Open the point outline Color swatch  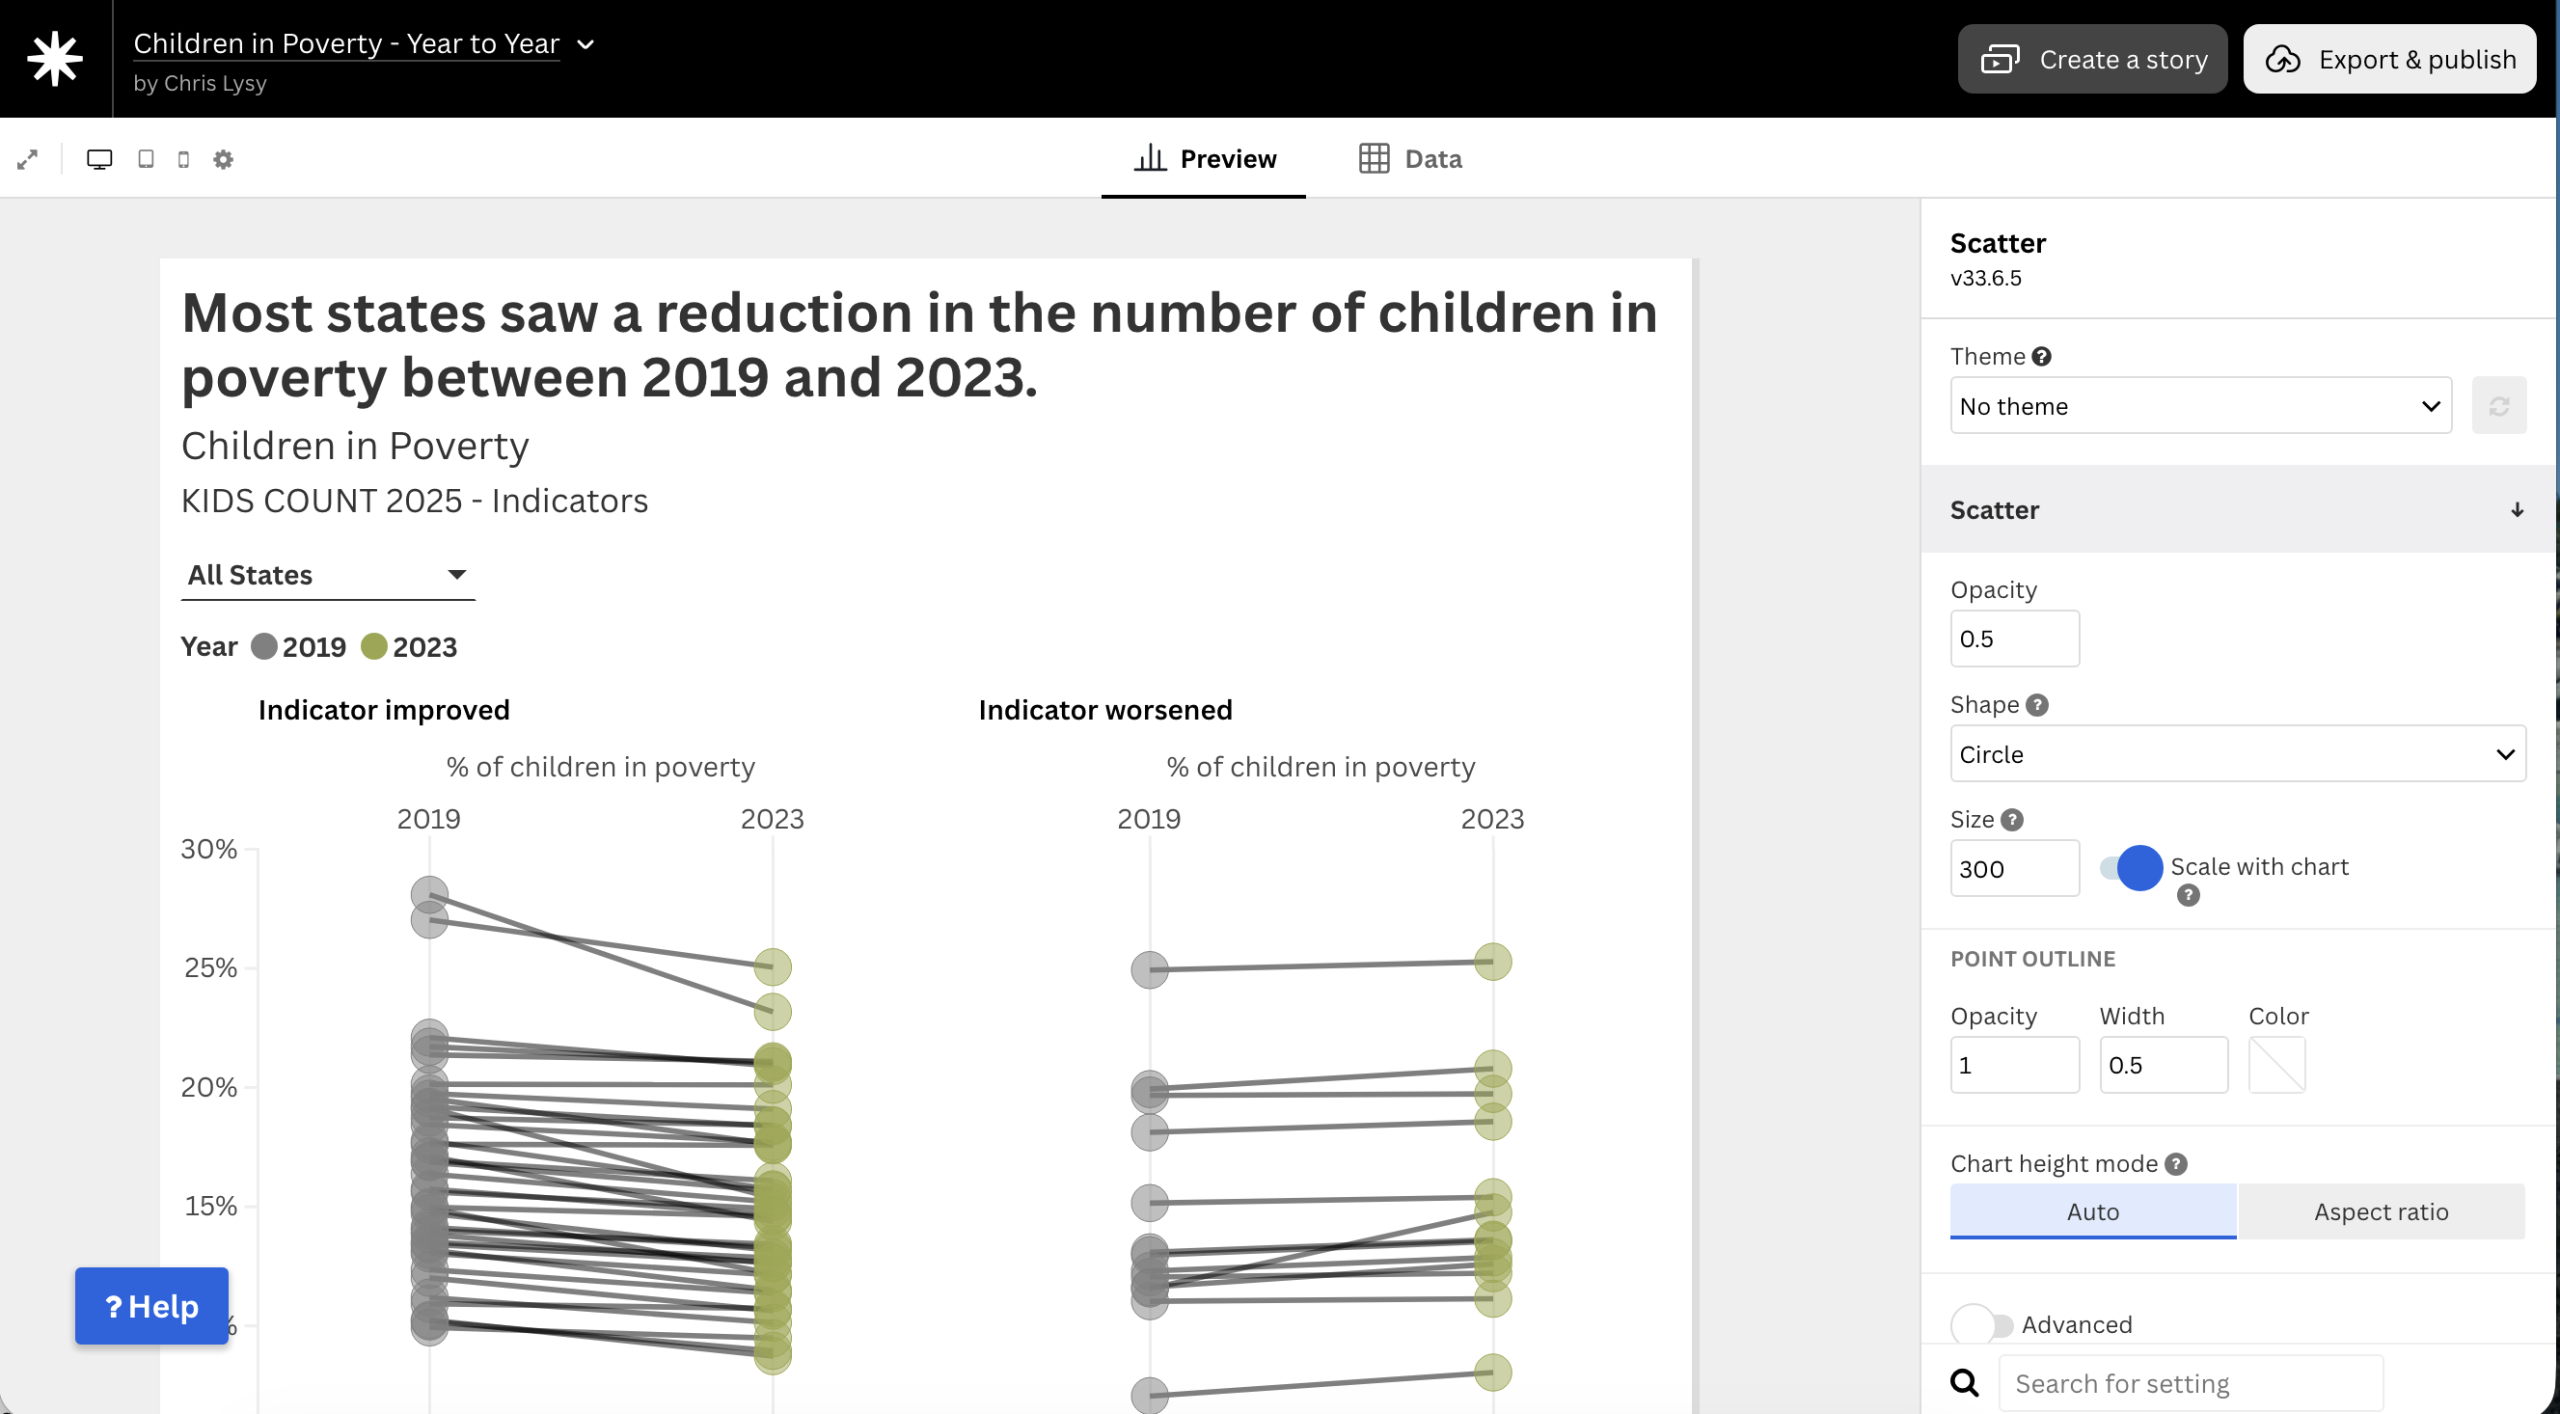[2276, 1065]
